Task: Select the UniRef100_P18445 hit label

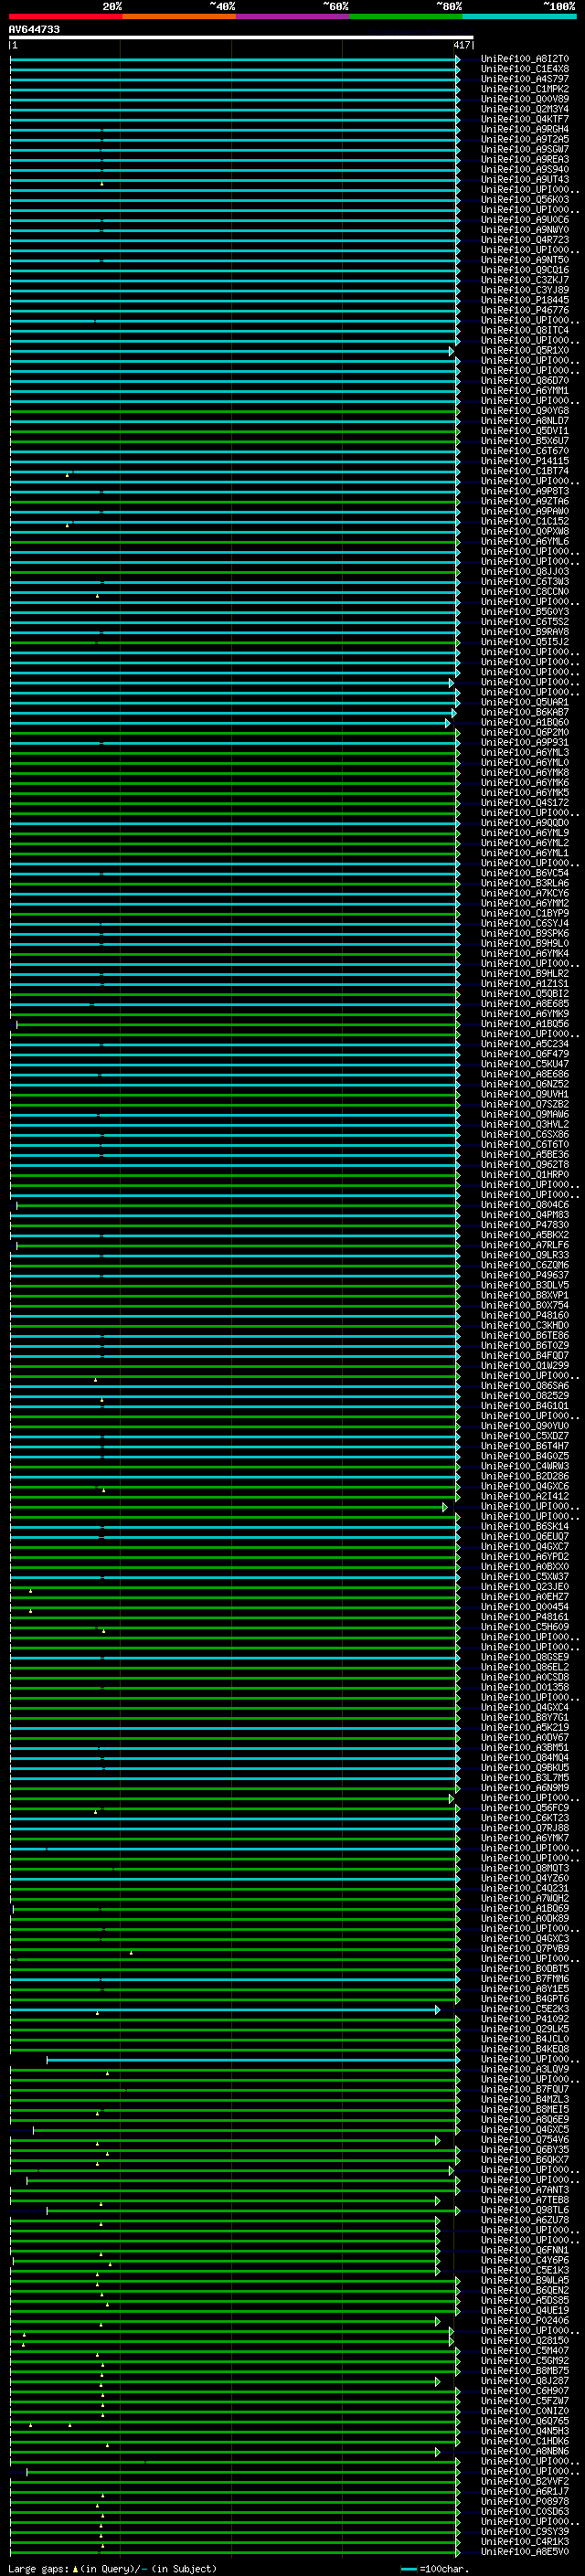Action: click(524, 300)
